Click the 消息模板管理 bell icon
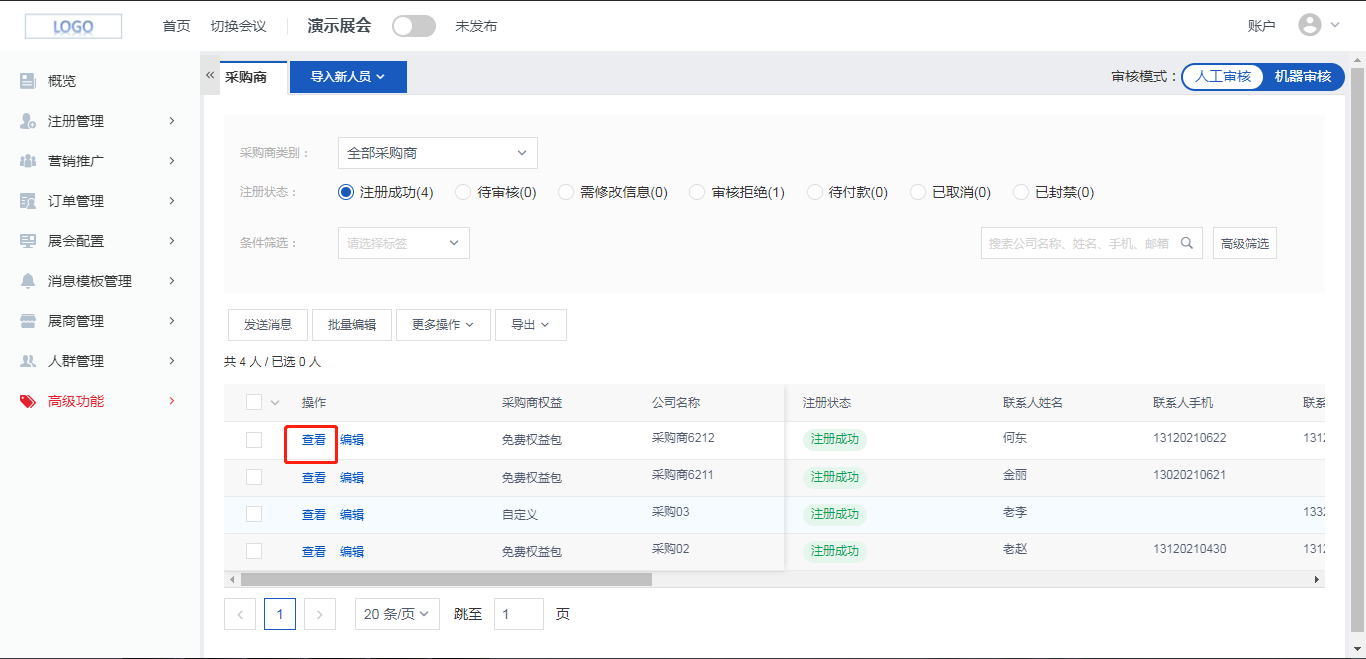 [x=28, y=281]
